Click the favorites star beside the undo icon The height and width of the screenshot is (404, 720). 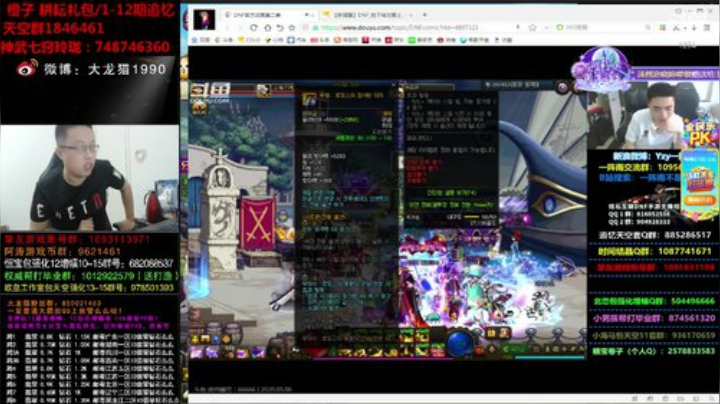coord(292,28)
